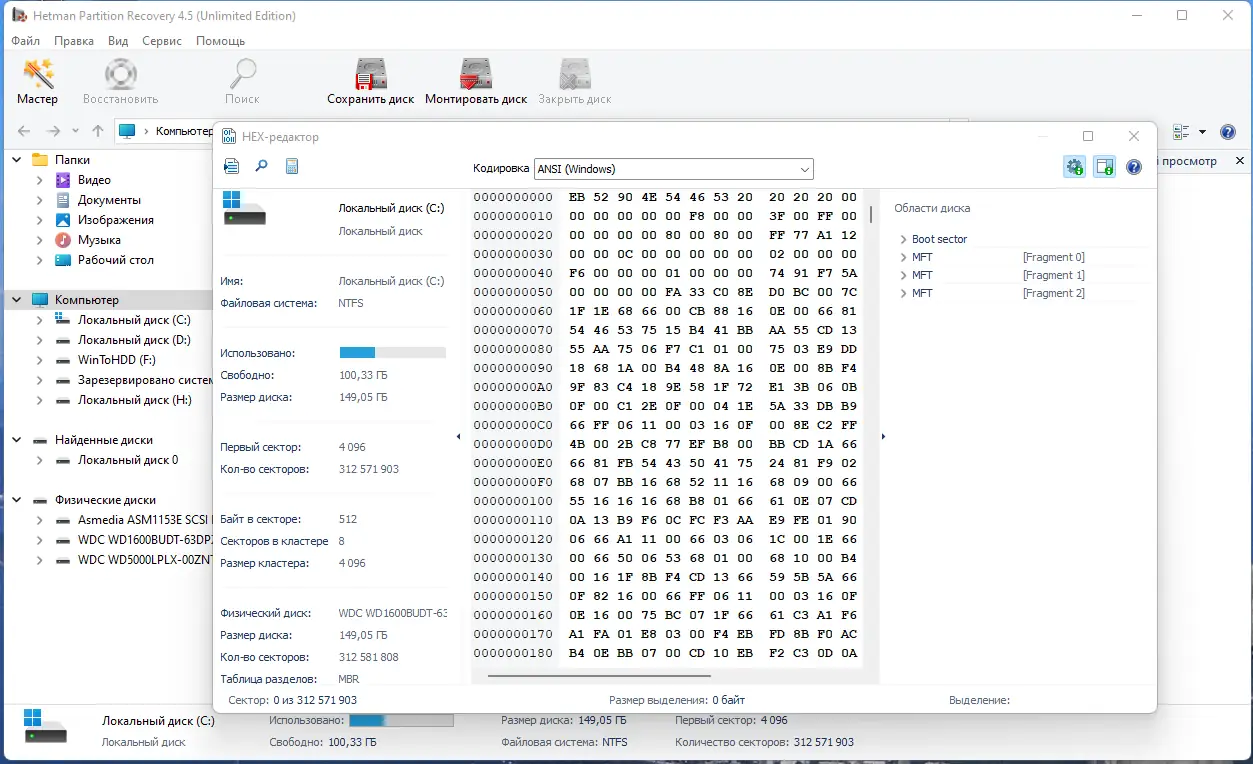Open main window help icon

tap(1226, 132)
